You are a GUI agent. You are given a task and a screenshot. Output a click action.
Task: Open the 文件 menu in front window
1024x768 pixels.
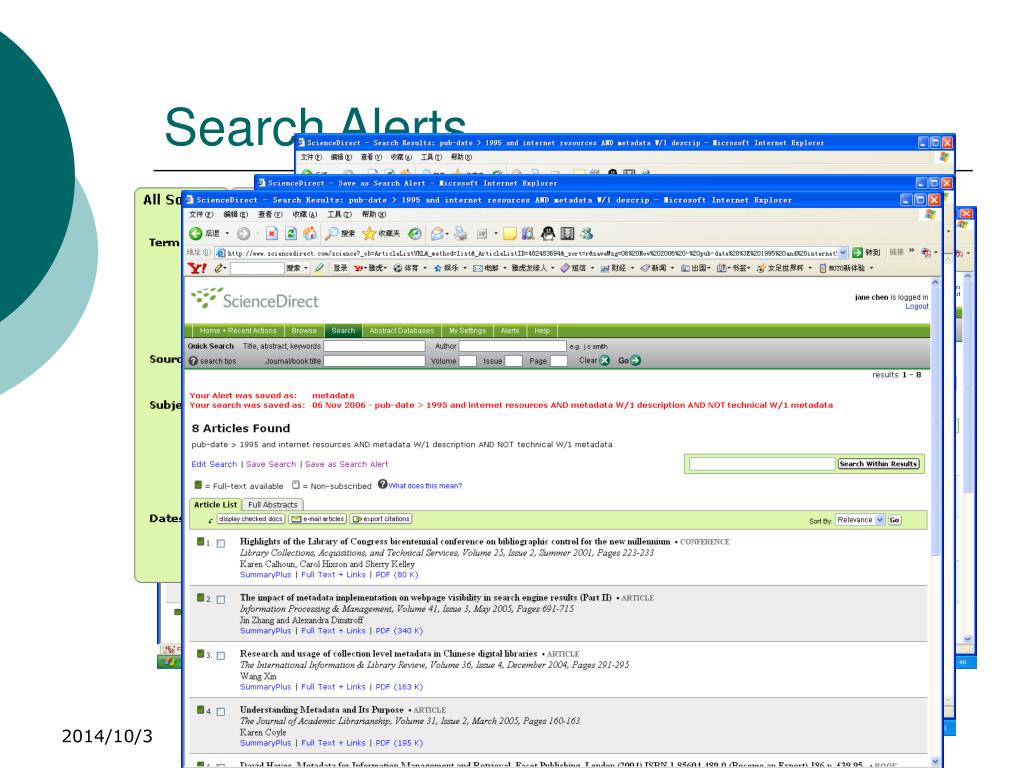200,214
